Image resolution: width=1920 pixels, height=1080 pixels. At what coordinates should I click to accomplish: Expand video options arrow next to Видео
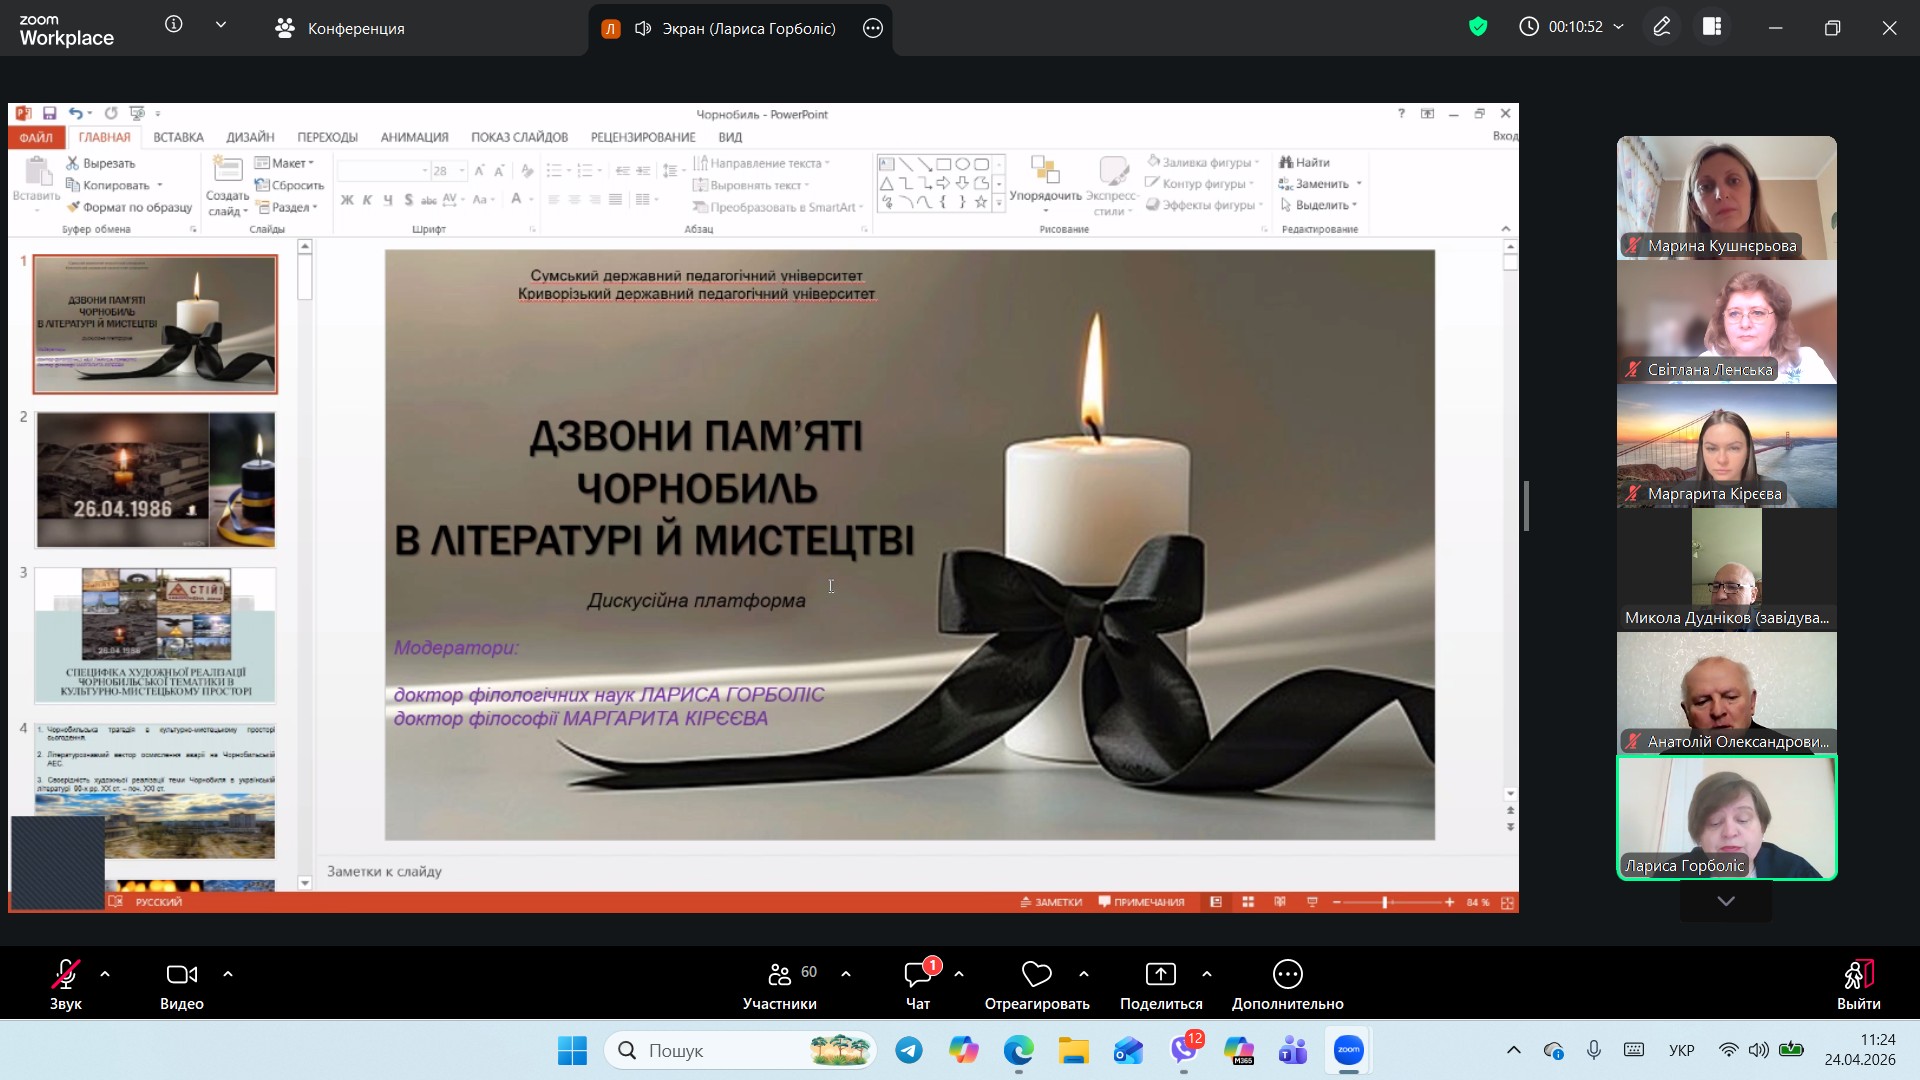228,974
